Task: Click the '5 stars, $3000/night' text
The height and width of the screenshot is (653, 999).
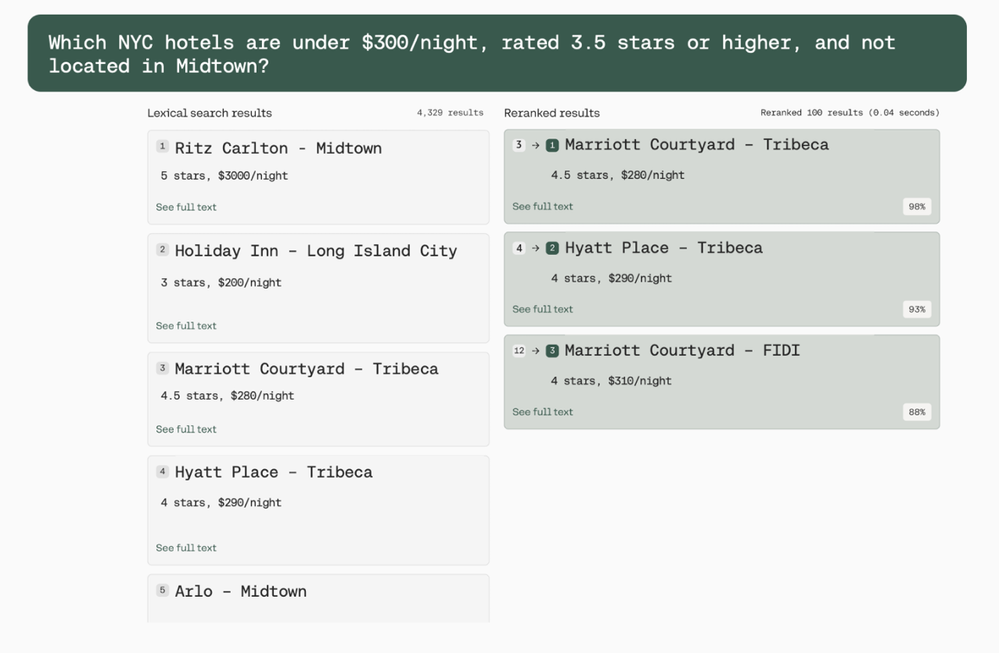Action: (224, 176)
